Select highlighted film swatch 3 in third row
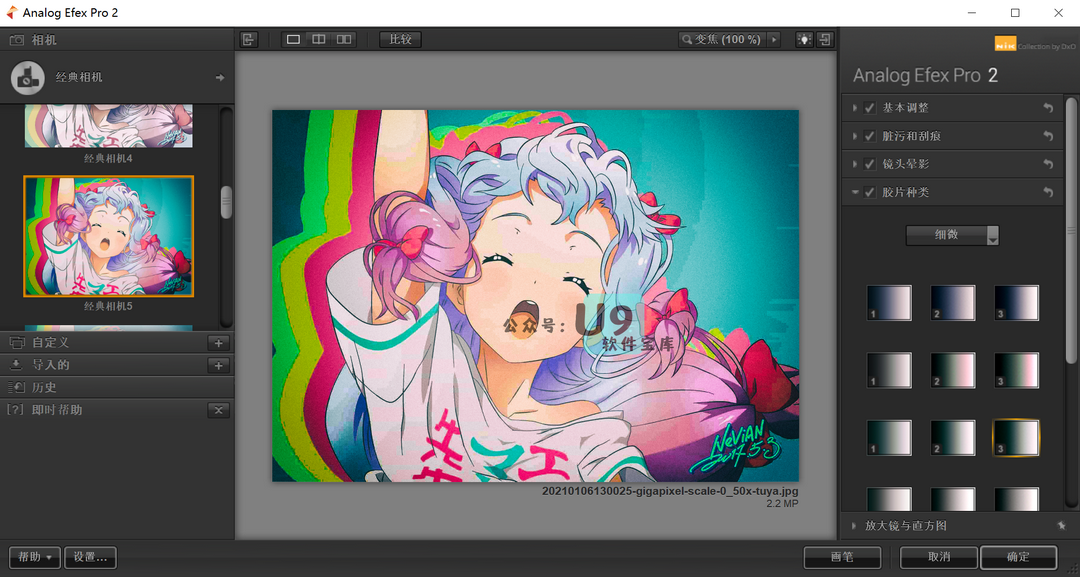This screenshot has width=1080, height=577. click(1016, 438)
